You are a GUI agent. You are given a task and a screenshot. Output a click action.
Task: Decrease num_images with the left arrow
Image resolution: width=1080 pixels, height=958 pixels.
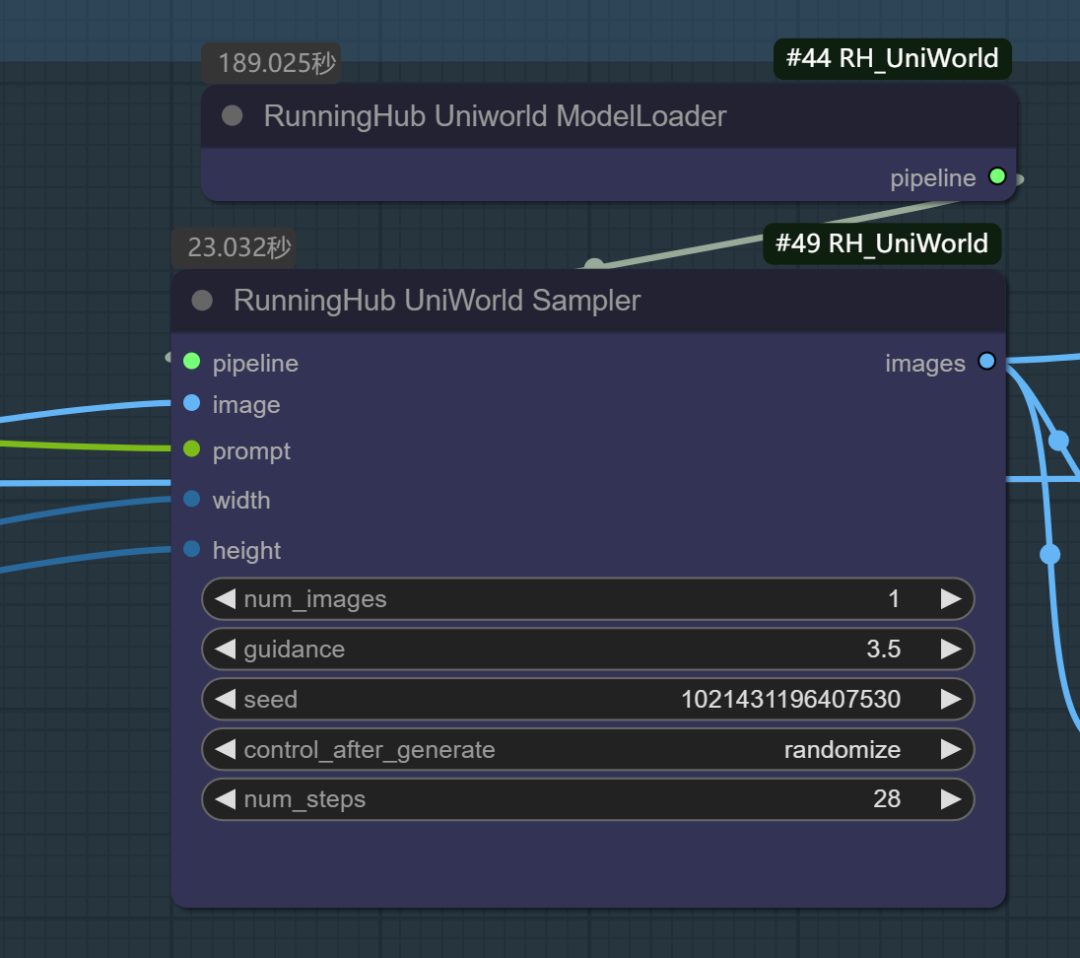pyautogui.click(x=225, y=598)
